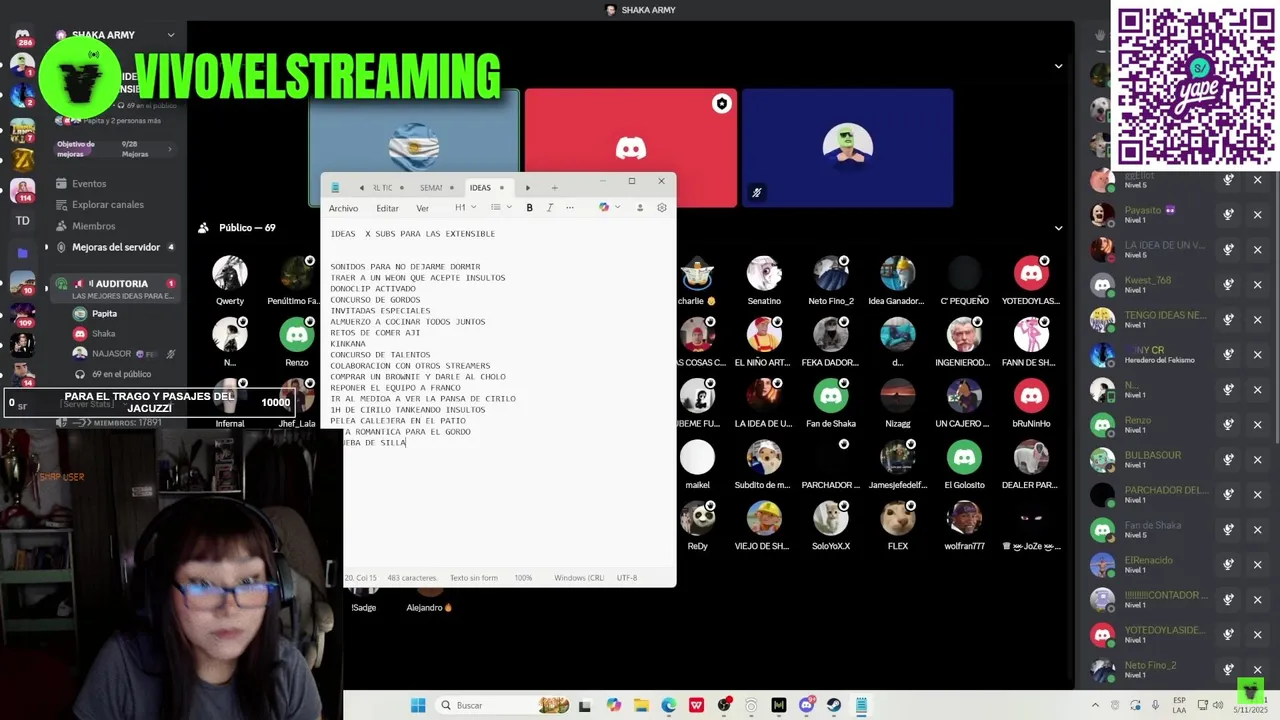Toggle microphone icon on Kwest_768's row
The width and height of the screenshot is (1280, 720).
[1228, 285]
